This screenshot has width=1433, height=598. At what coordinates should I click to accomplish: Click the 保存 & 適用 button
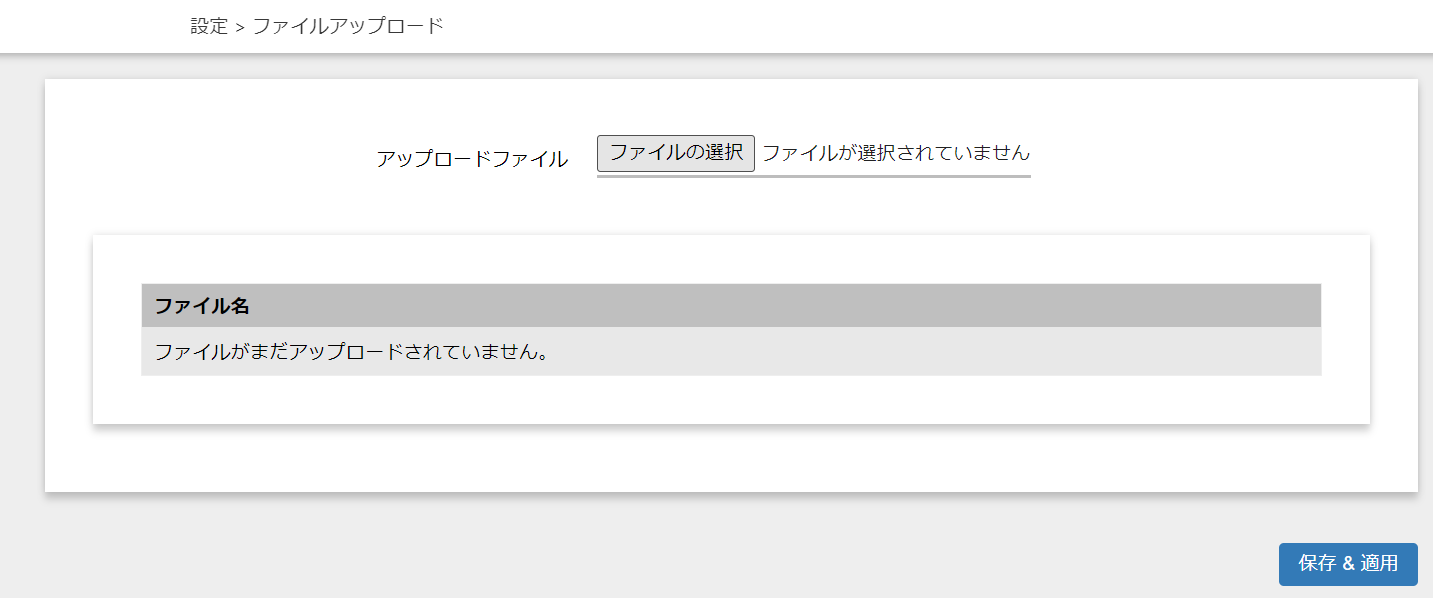point(1348,564)
